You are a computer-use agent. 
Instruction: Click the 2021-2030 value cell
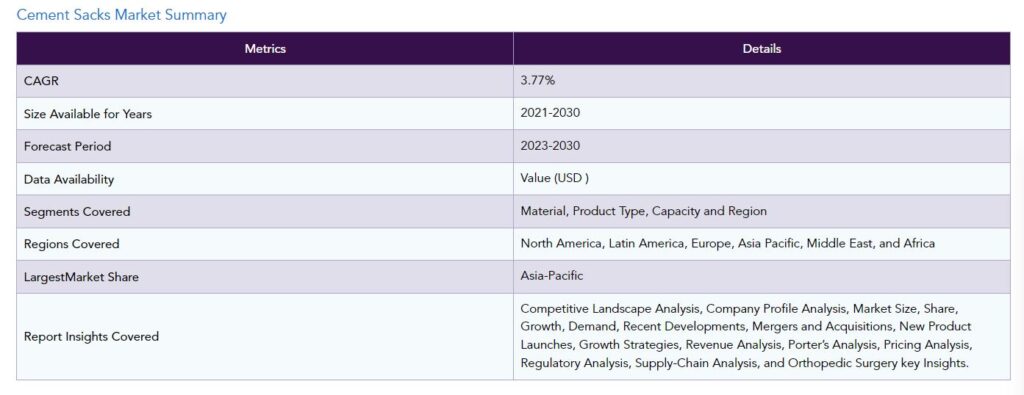coord(761,114)
